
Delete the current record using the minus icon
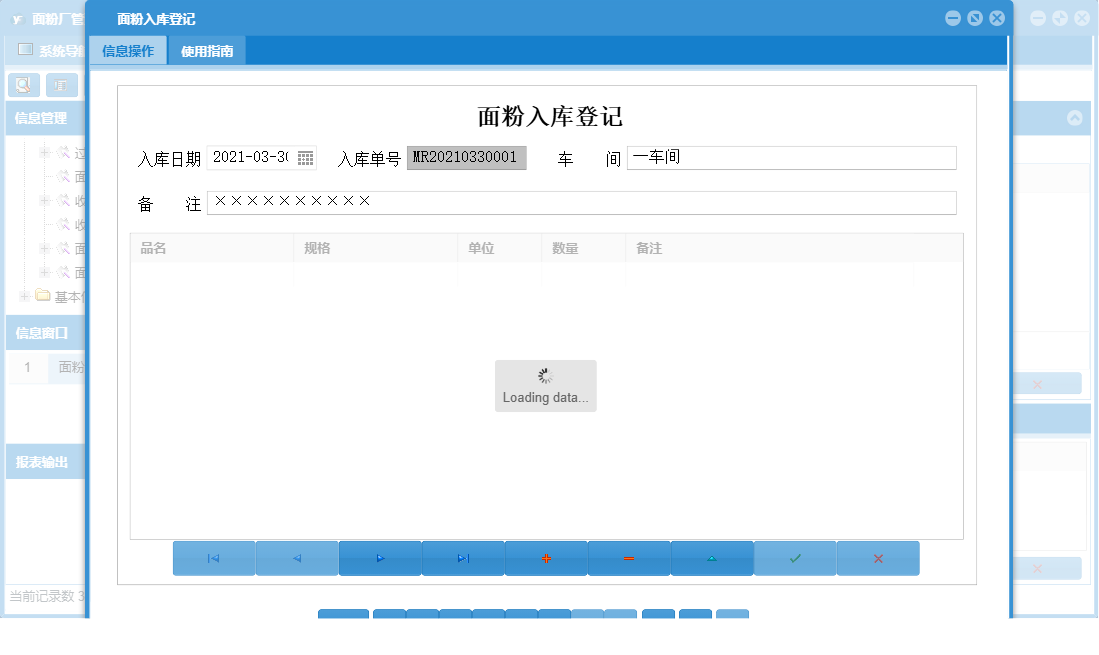click(629, 558)
